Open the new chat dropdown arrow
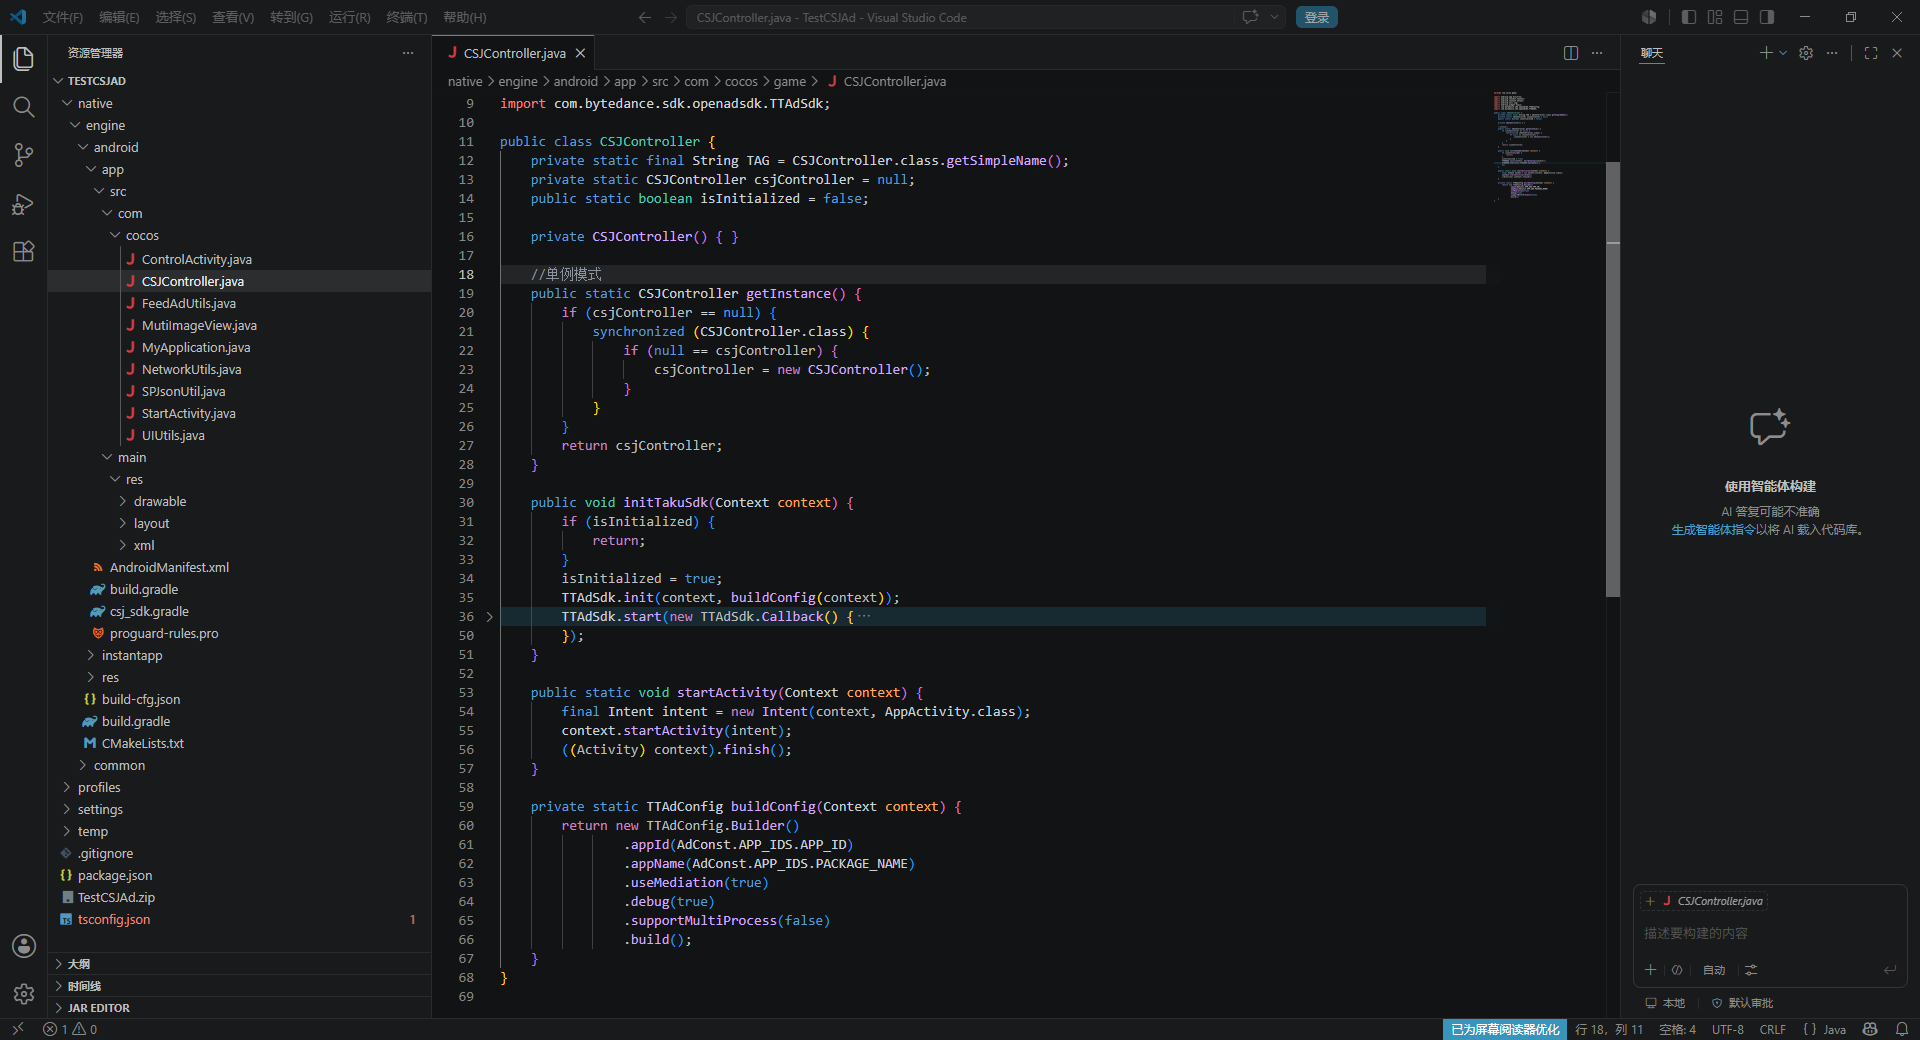The width and height of the screenshot is (1920, 1040). [x=1783, y=53]
